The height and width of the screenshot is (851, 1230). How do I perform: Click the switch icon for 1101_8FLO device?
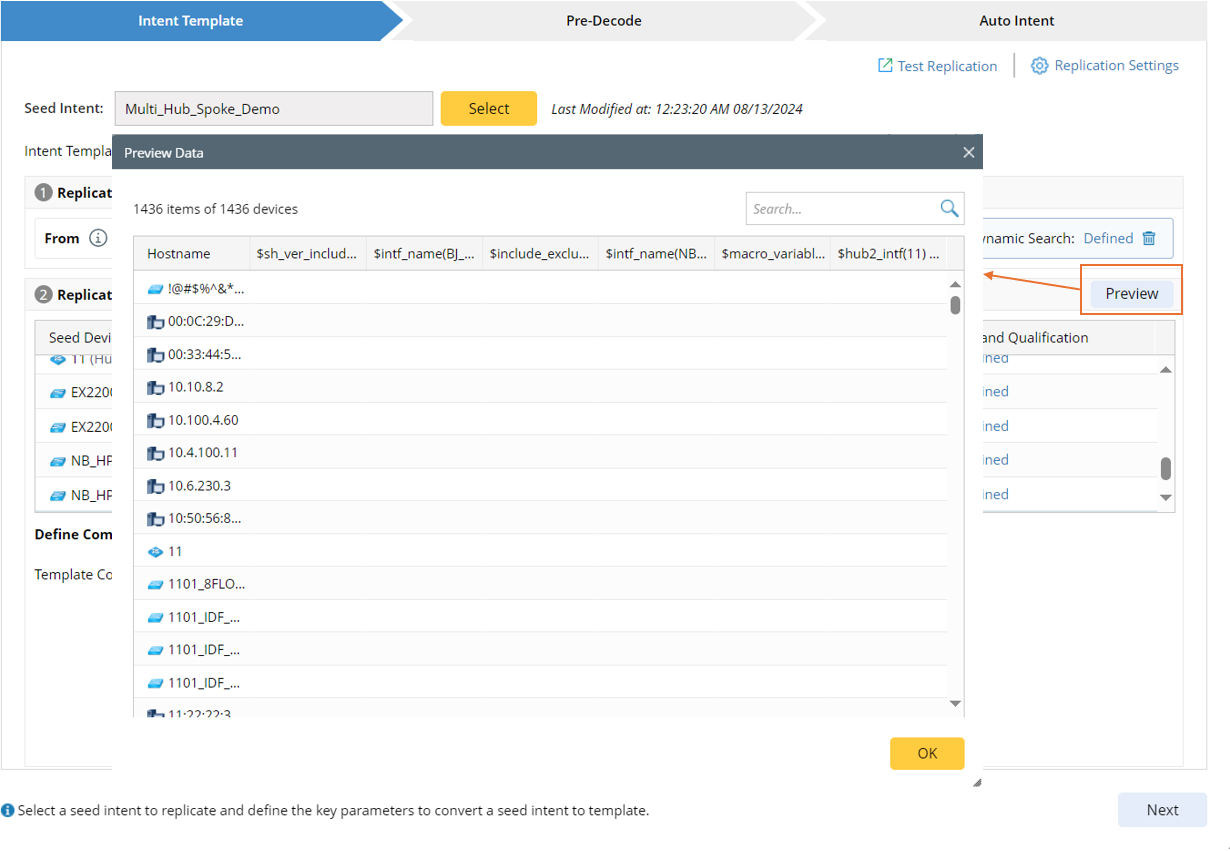[x=155, y=585]
